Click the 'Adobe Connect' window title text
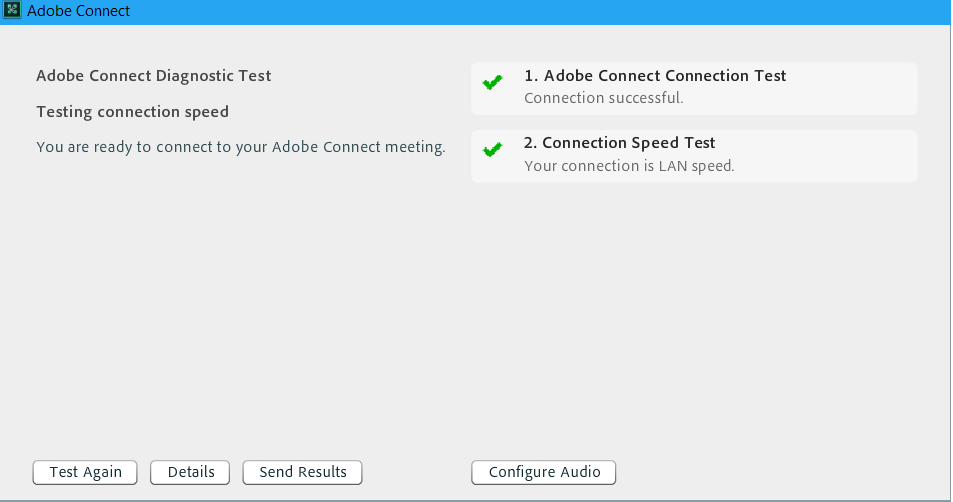 coord(78,11)
